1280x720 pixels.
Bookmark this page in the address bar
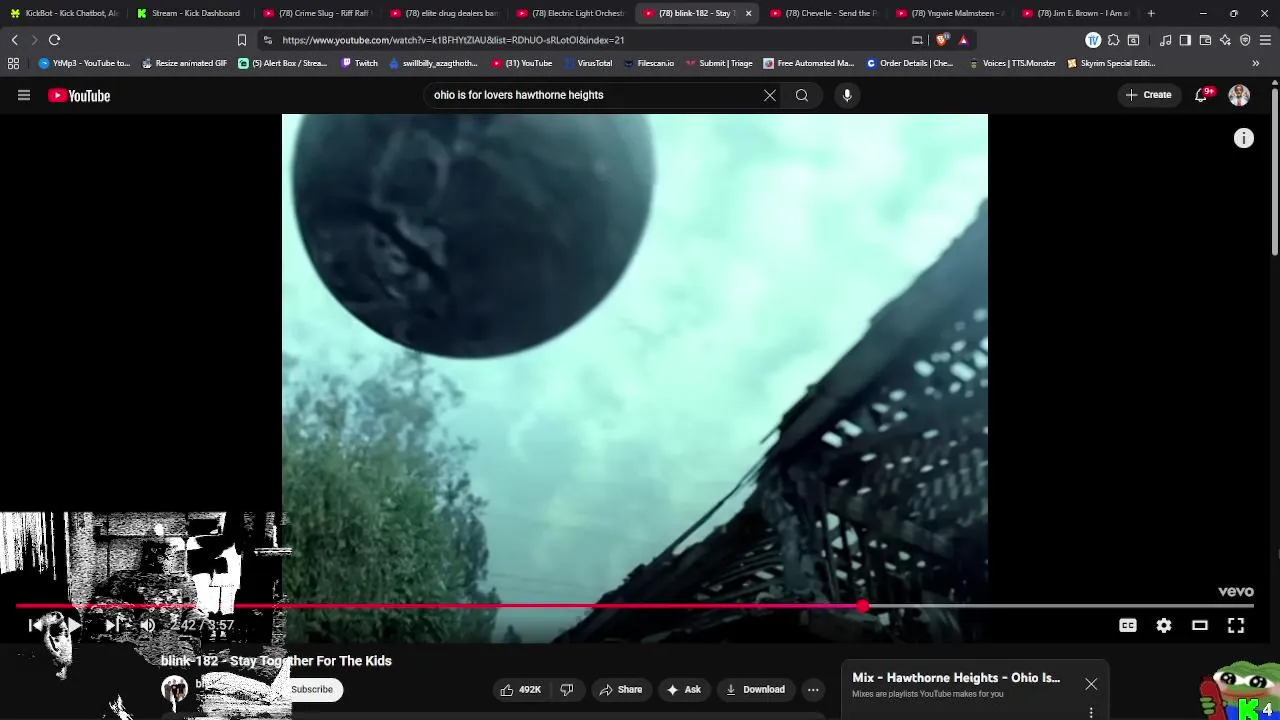click(241, 40)
